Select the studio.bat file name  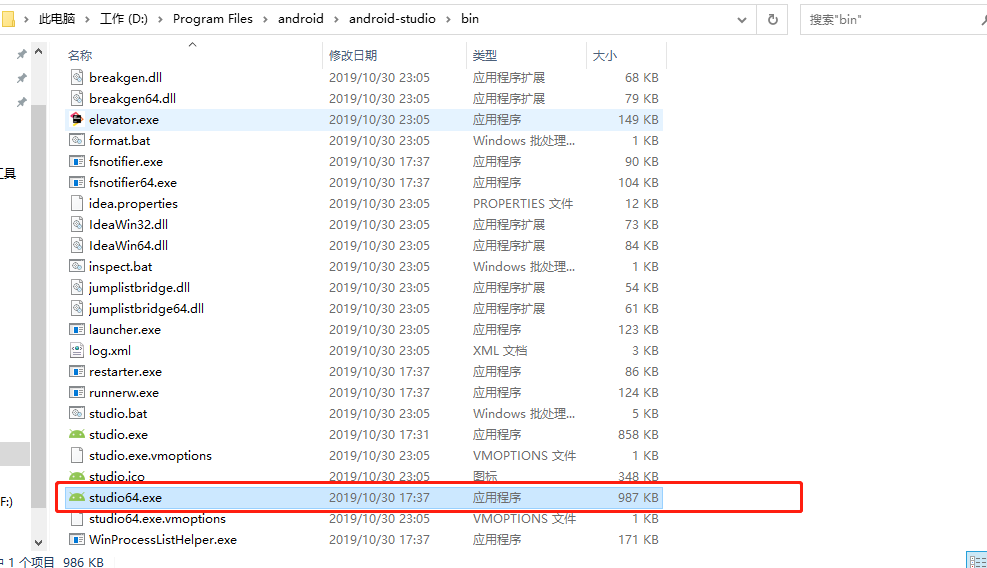(118, 413)
